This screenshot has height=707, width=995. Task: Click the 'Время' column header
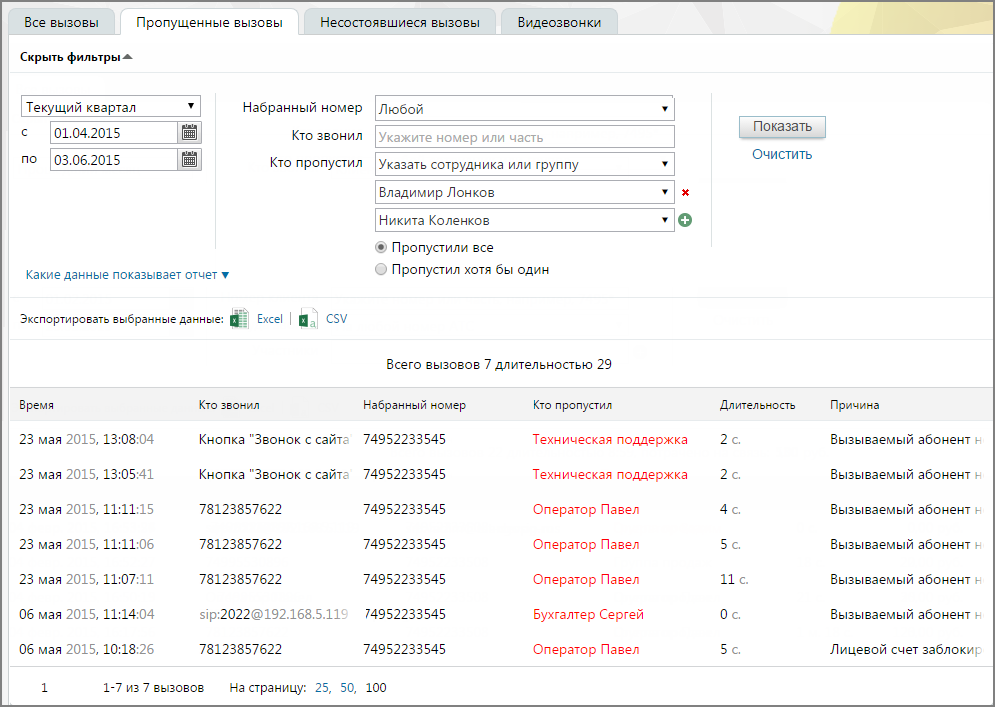click(x=36, y=405)
